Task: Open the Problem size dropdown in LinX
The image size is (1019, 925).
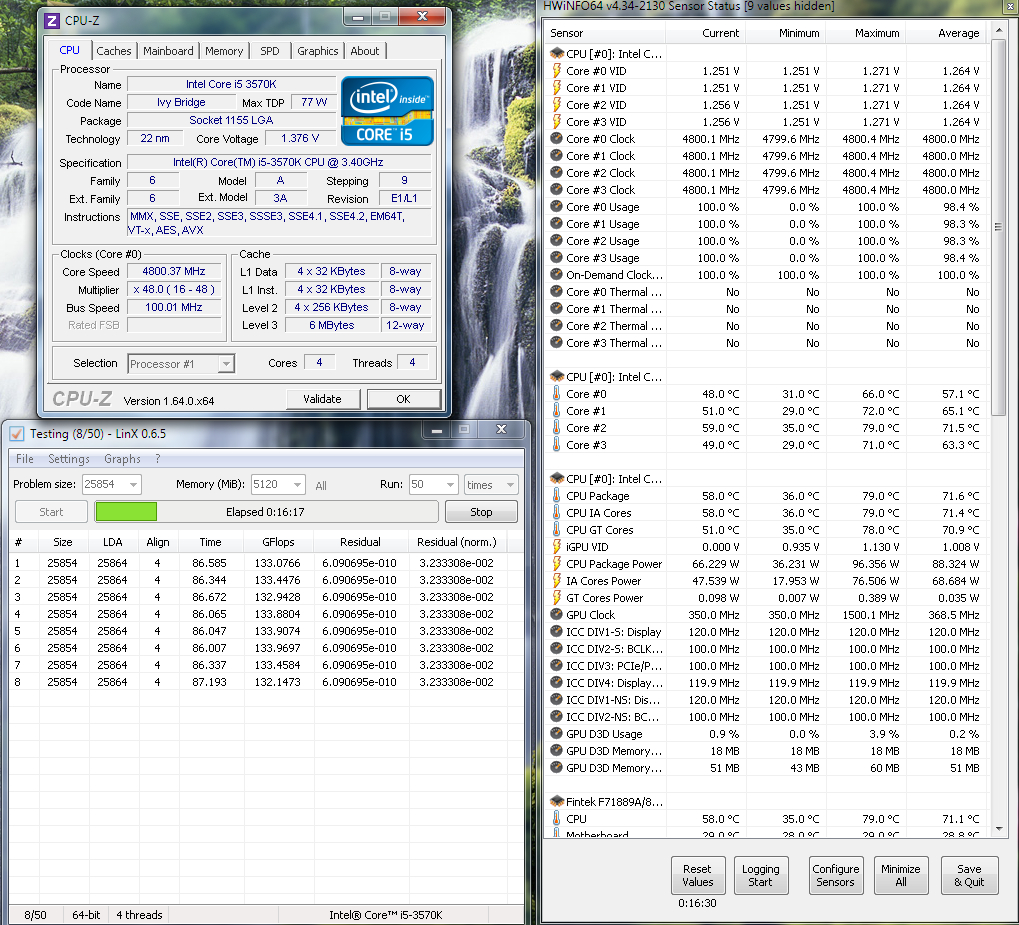Action: pyautogui.click(x=133, y=484)
